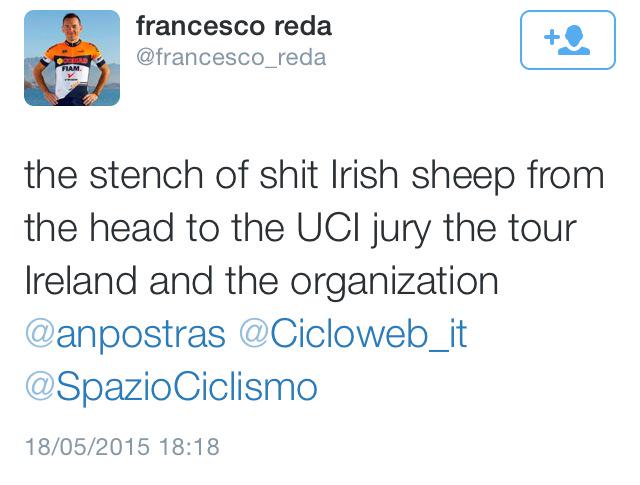Click the line "Ireland and the organization"
Image resolution: width=640 pixels, height=485 pixels.
(261, 282)
